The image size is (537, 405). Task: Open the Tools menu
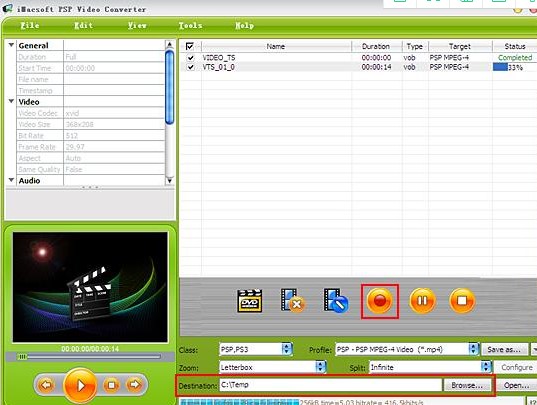click(x=190, y=25)
